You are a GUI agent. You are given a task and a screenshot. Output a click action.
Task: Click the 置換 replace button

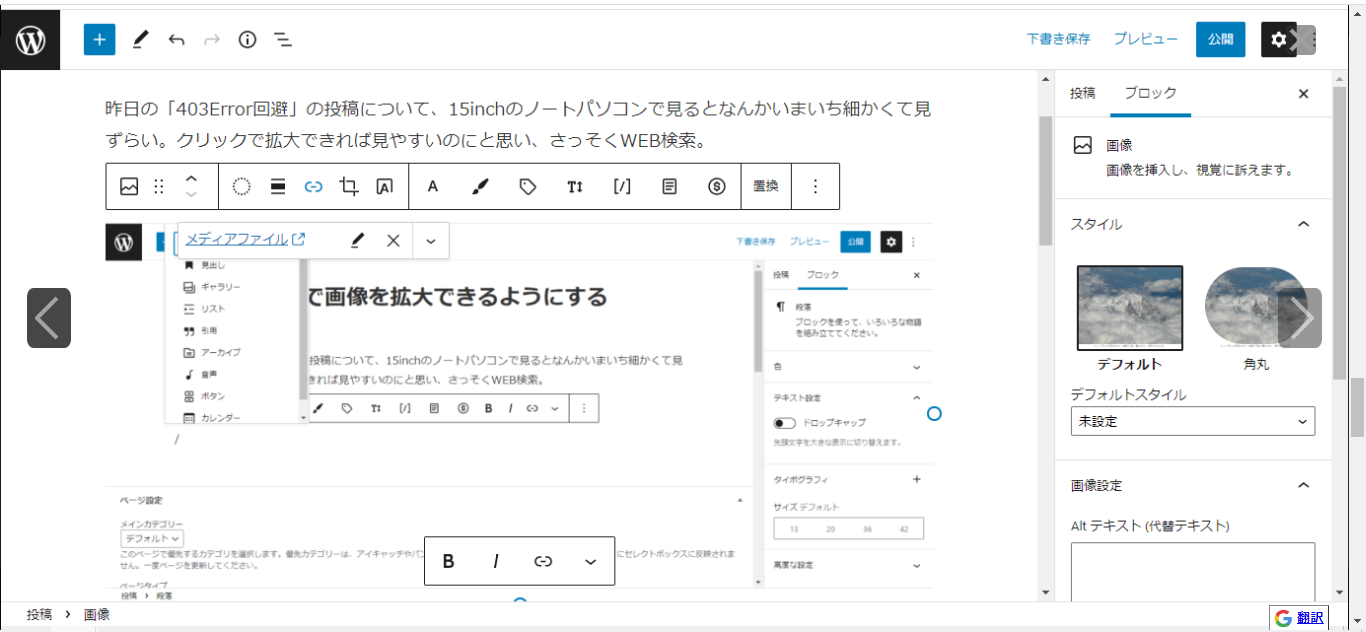[765, 186]
